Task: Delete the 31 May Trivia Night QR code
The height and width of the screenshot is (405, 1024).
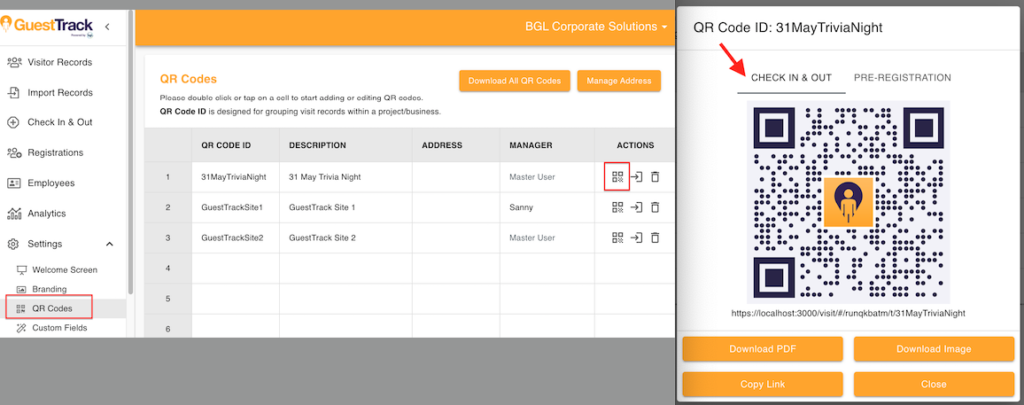Action: (655, 177)
